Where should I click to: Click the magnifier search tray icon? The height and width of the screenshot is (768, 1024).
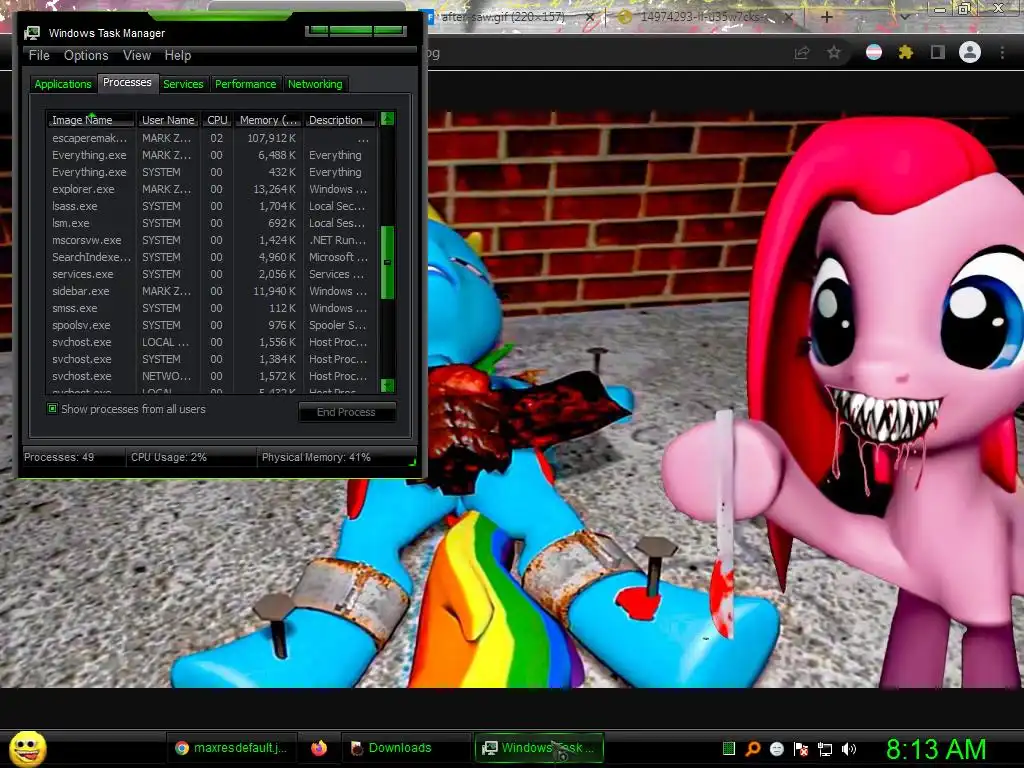(x=753, y=748)
